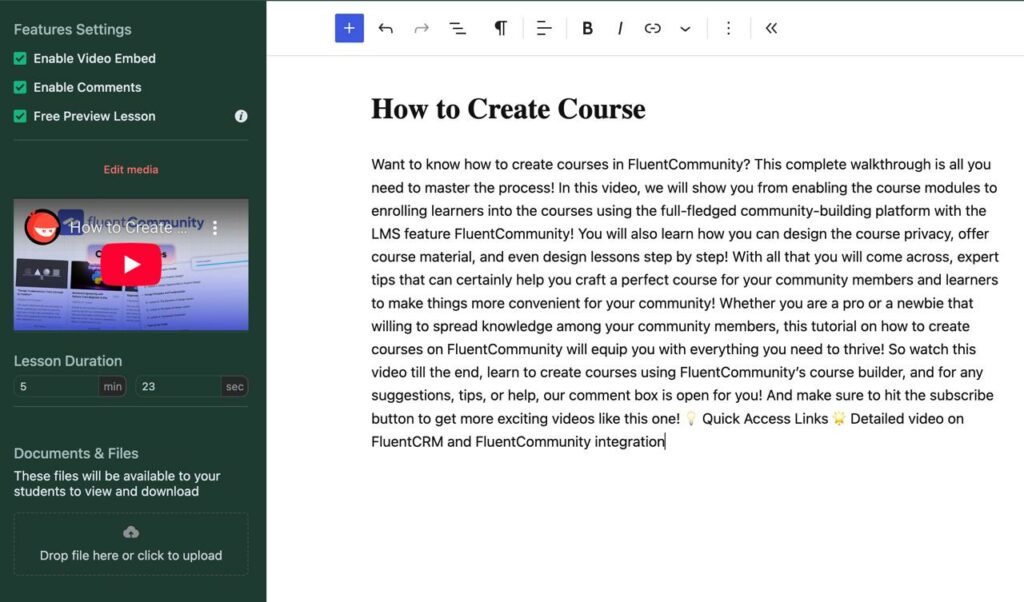Screen dimensions: 1024x602
Task: Click the lesson duration minutes field
Action: coord(56,387)
